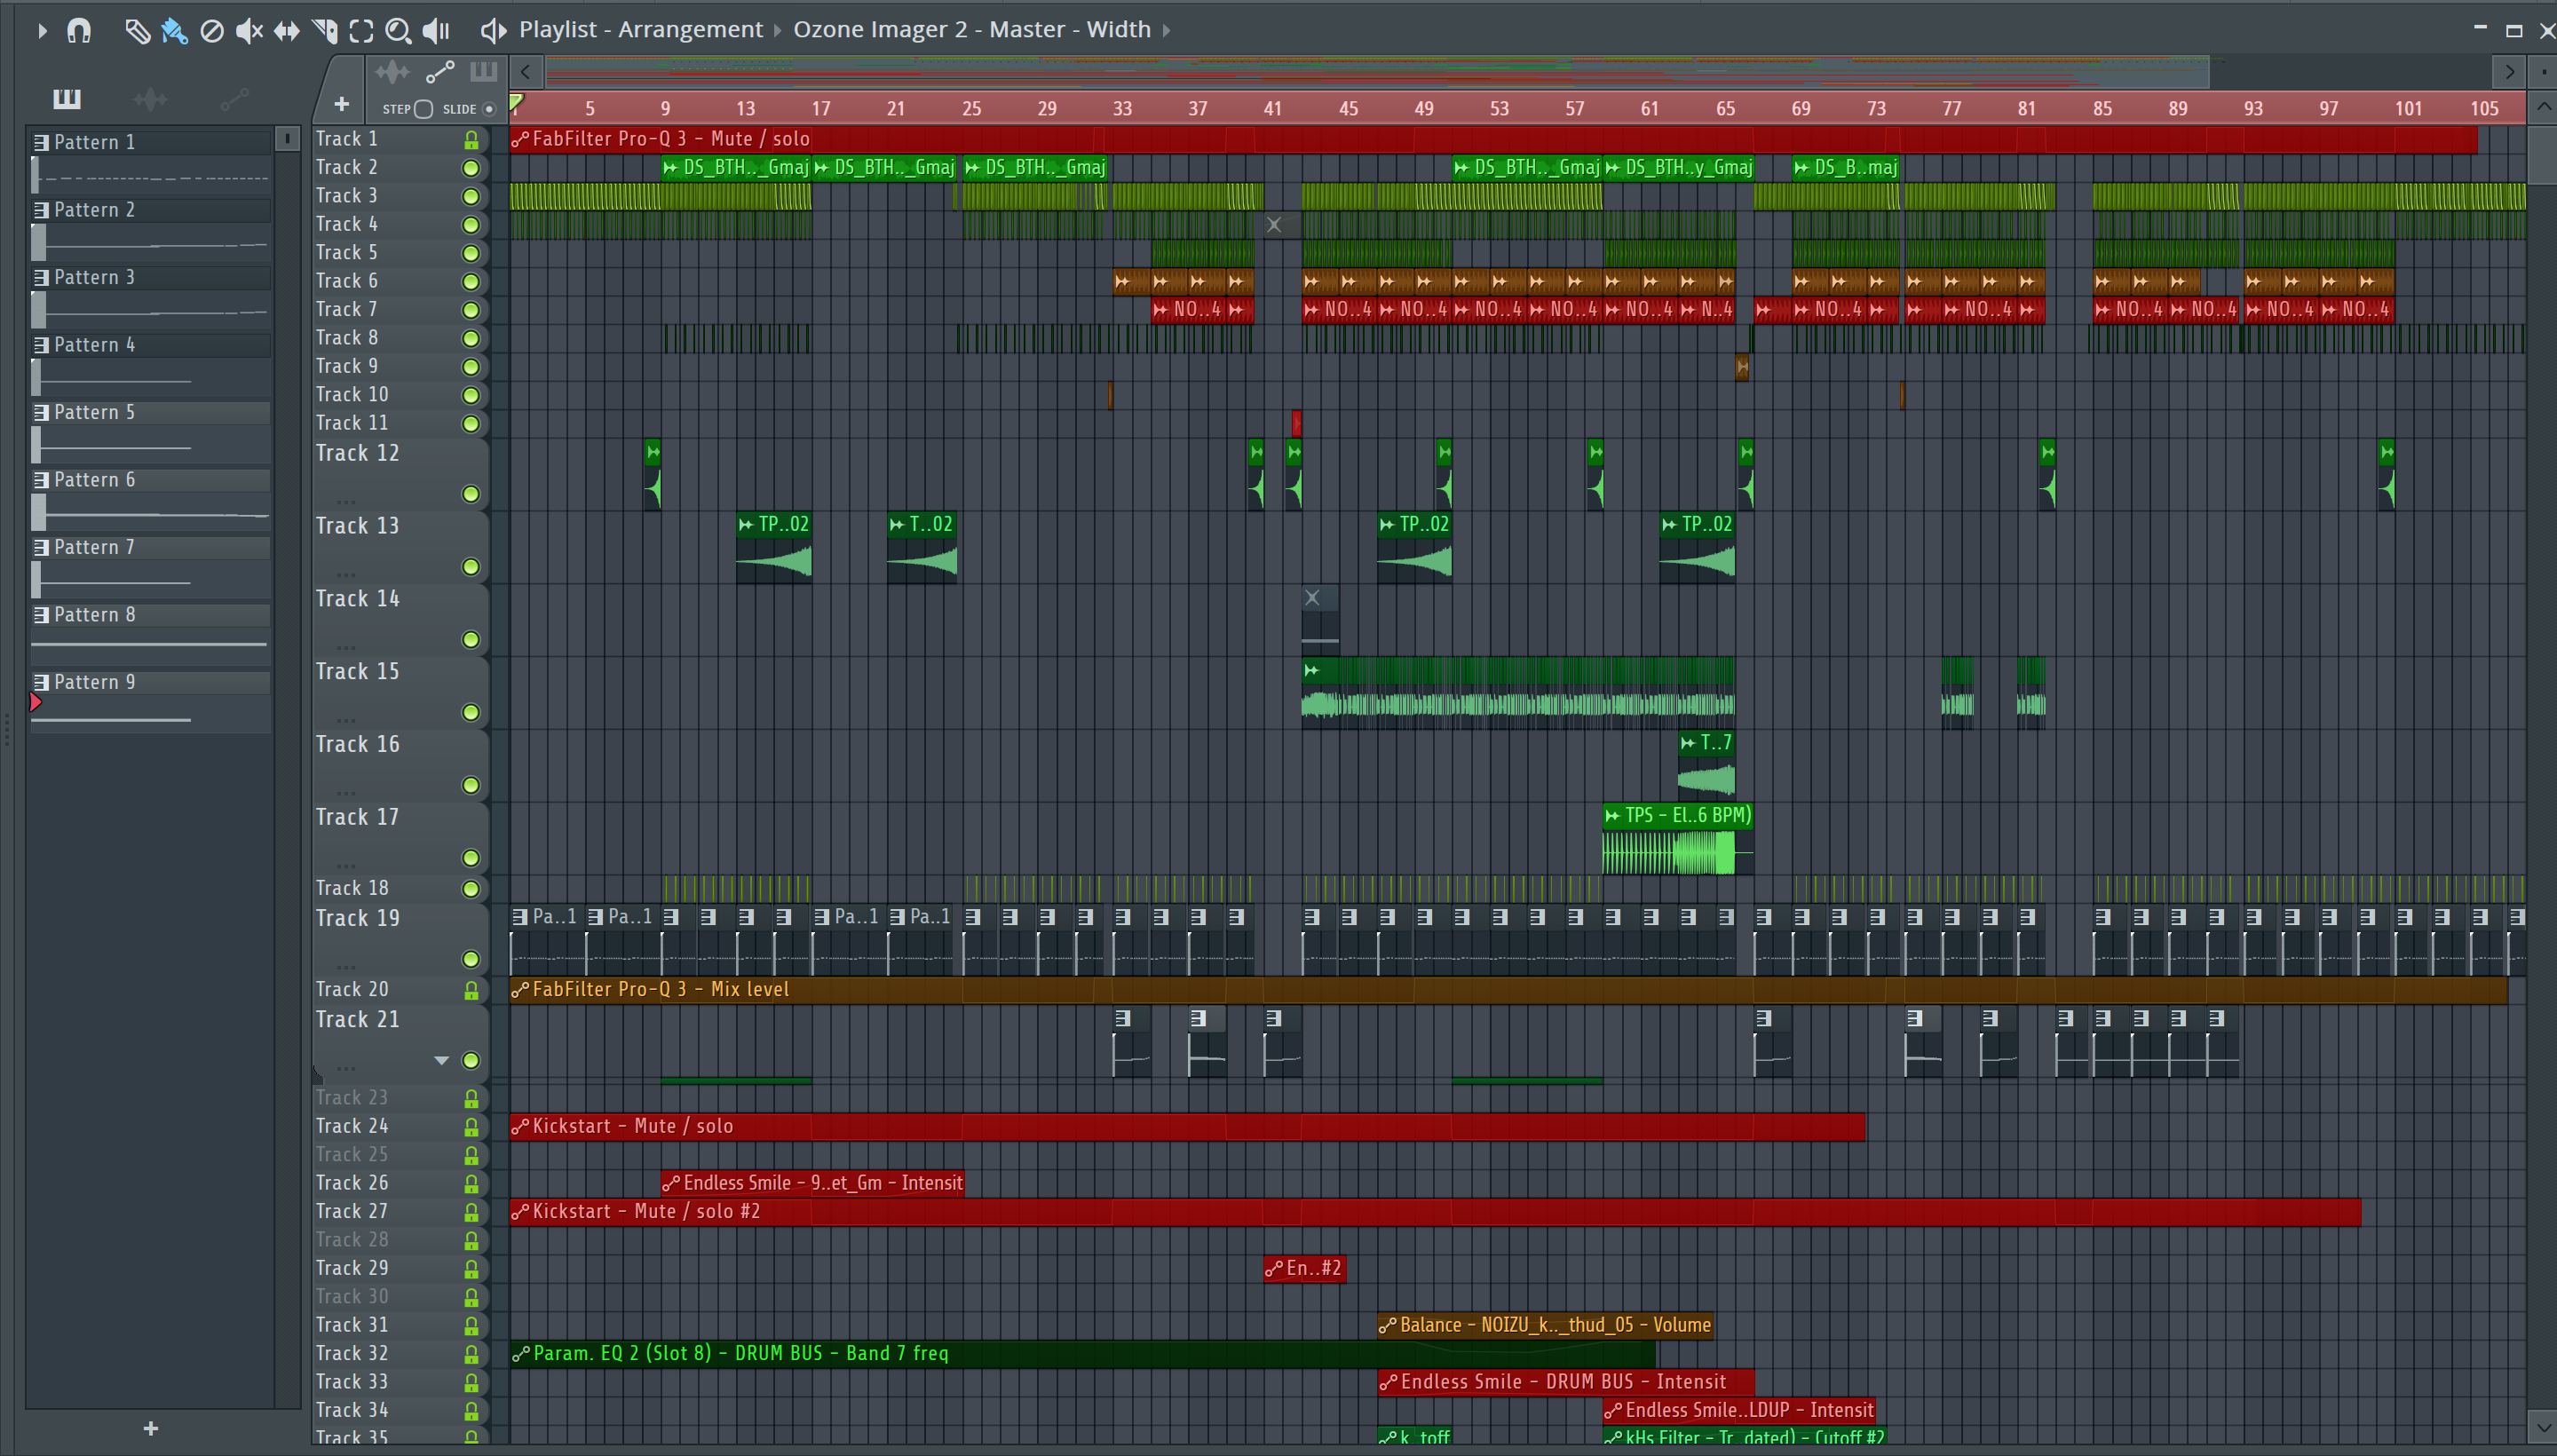This screenshot has height=1456, width=2557.
Task: Select the Paint brush tool
Action: [x=174, y=31]
